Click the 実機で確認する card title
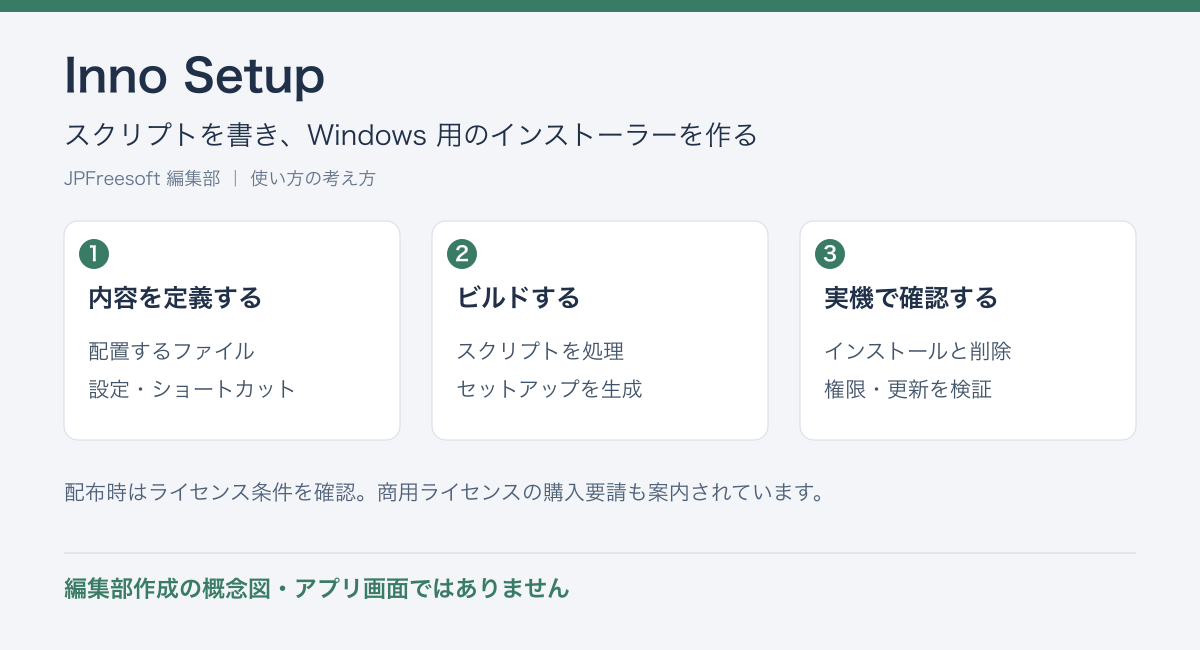This screenshot has height=650, width=1200. pos(911,298)
